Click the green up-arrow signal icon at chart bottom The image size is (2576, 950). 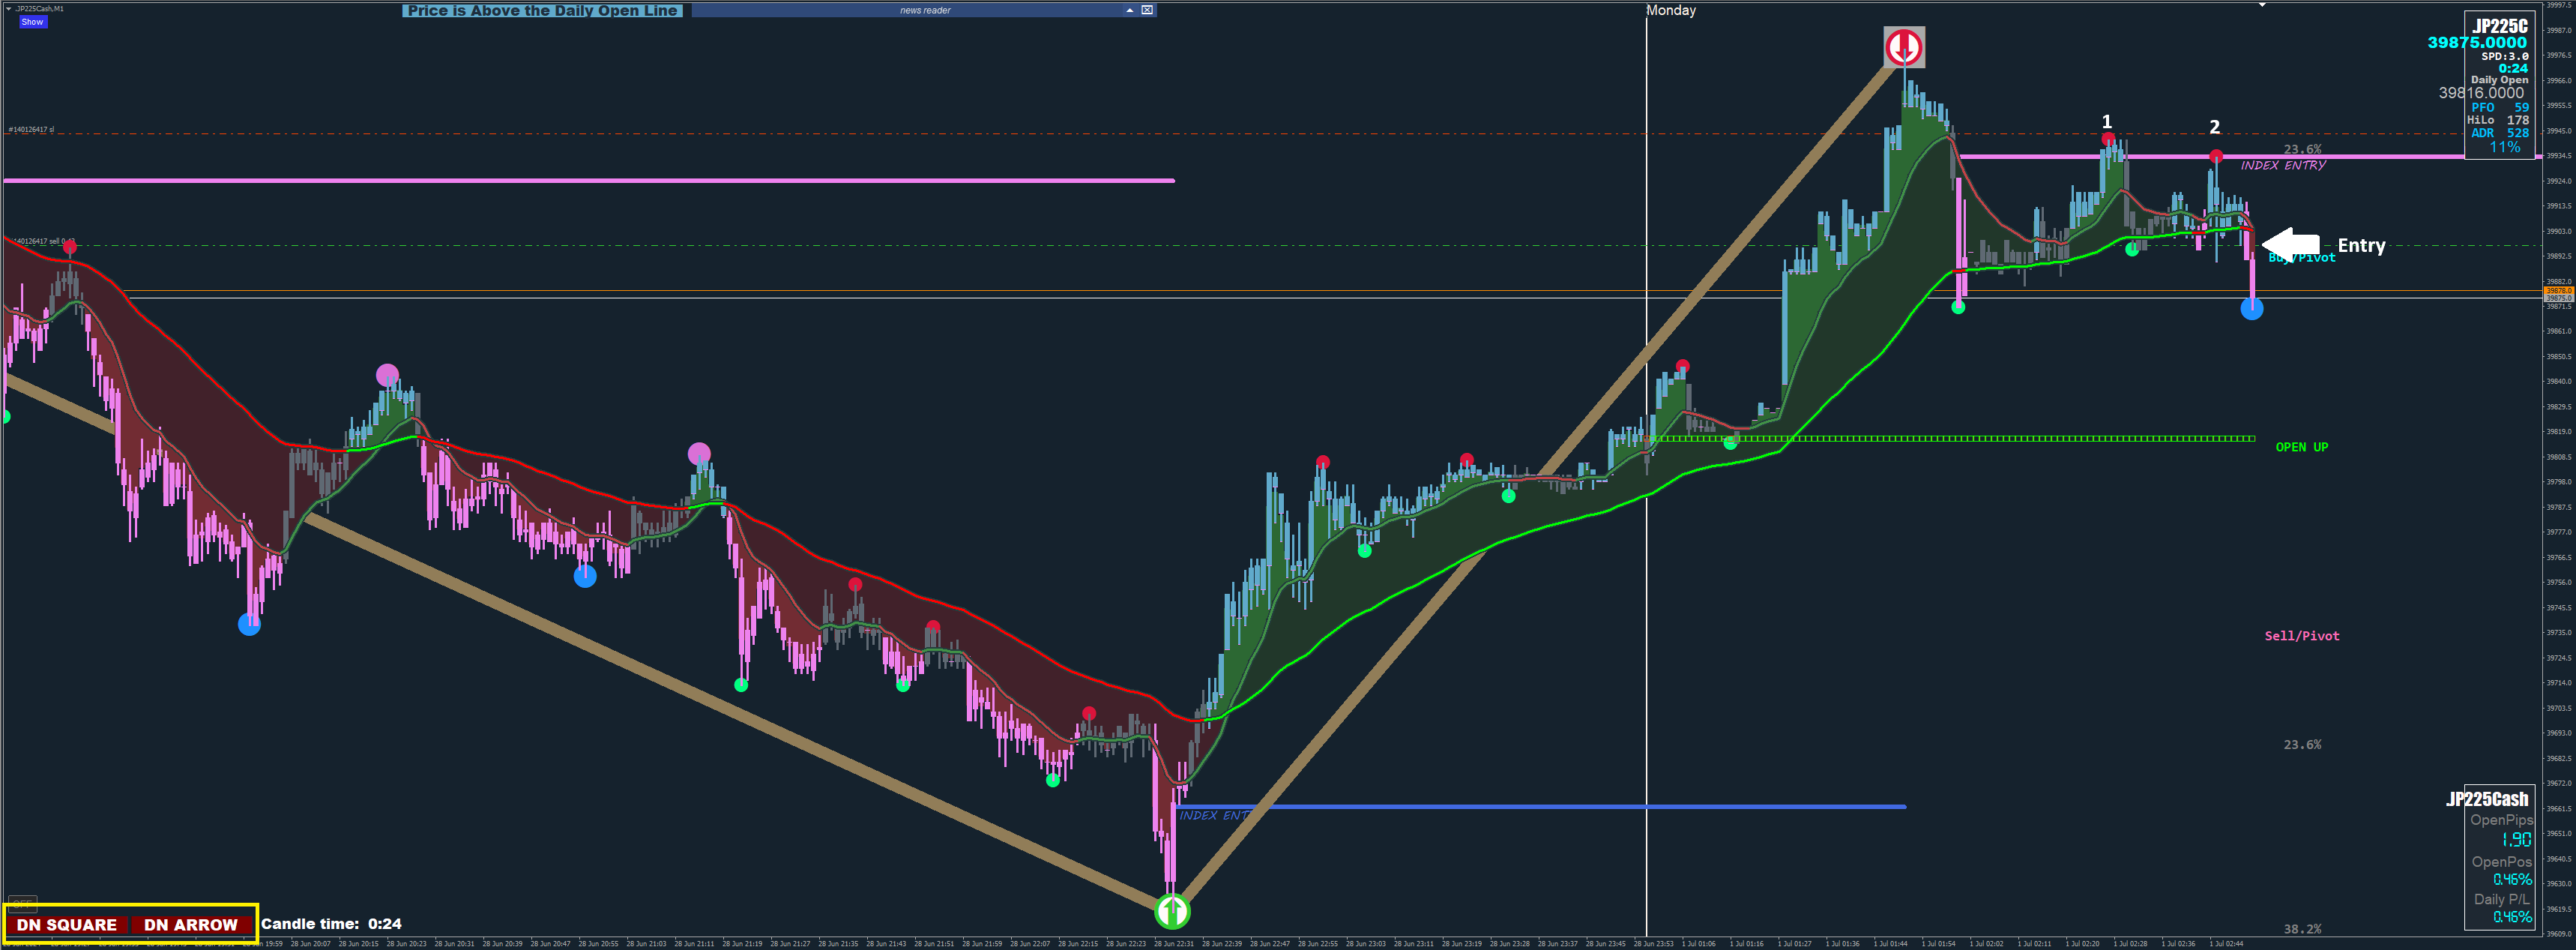(1172, 911)
